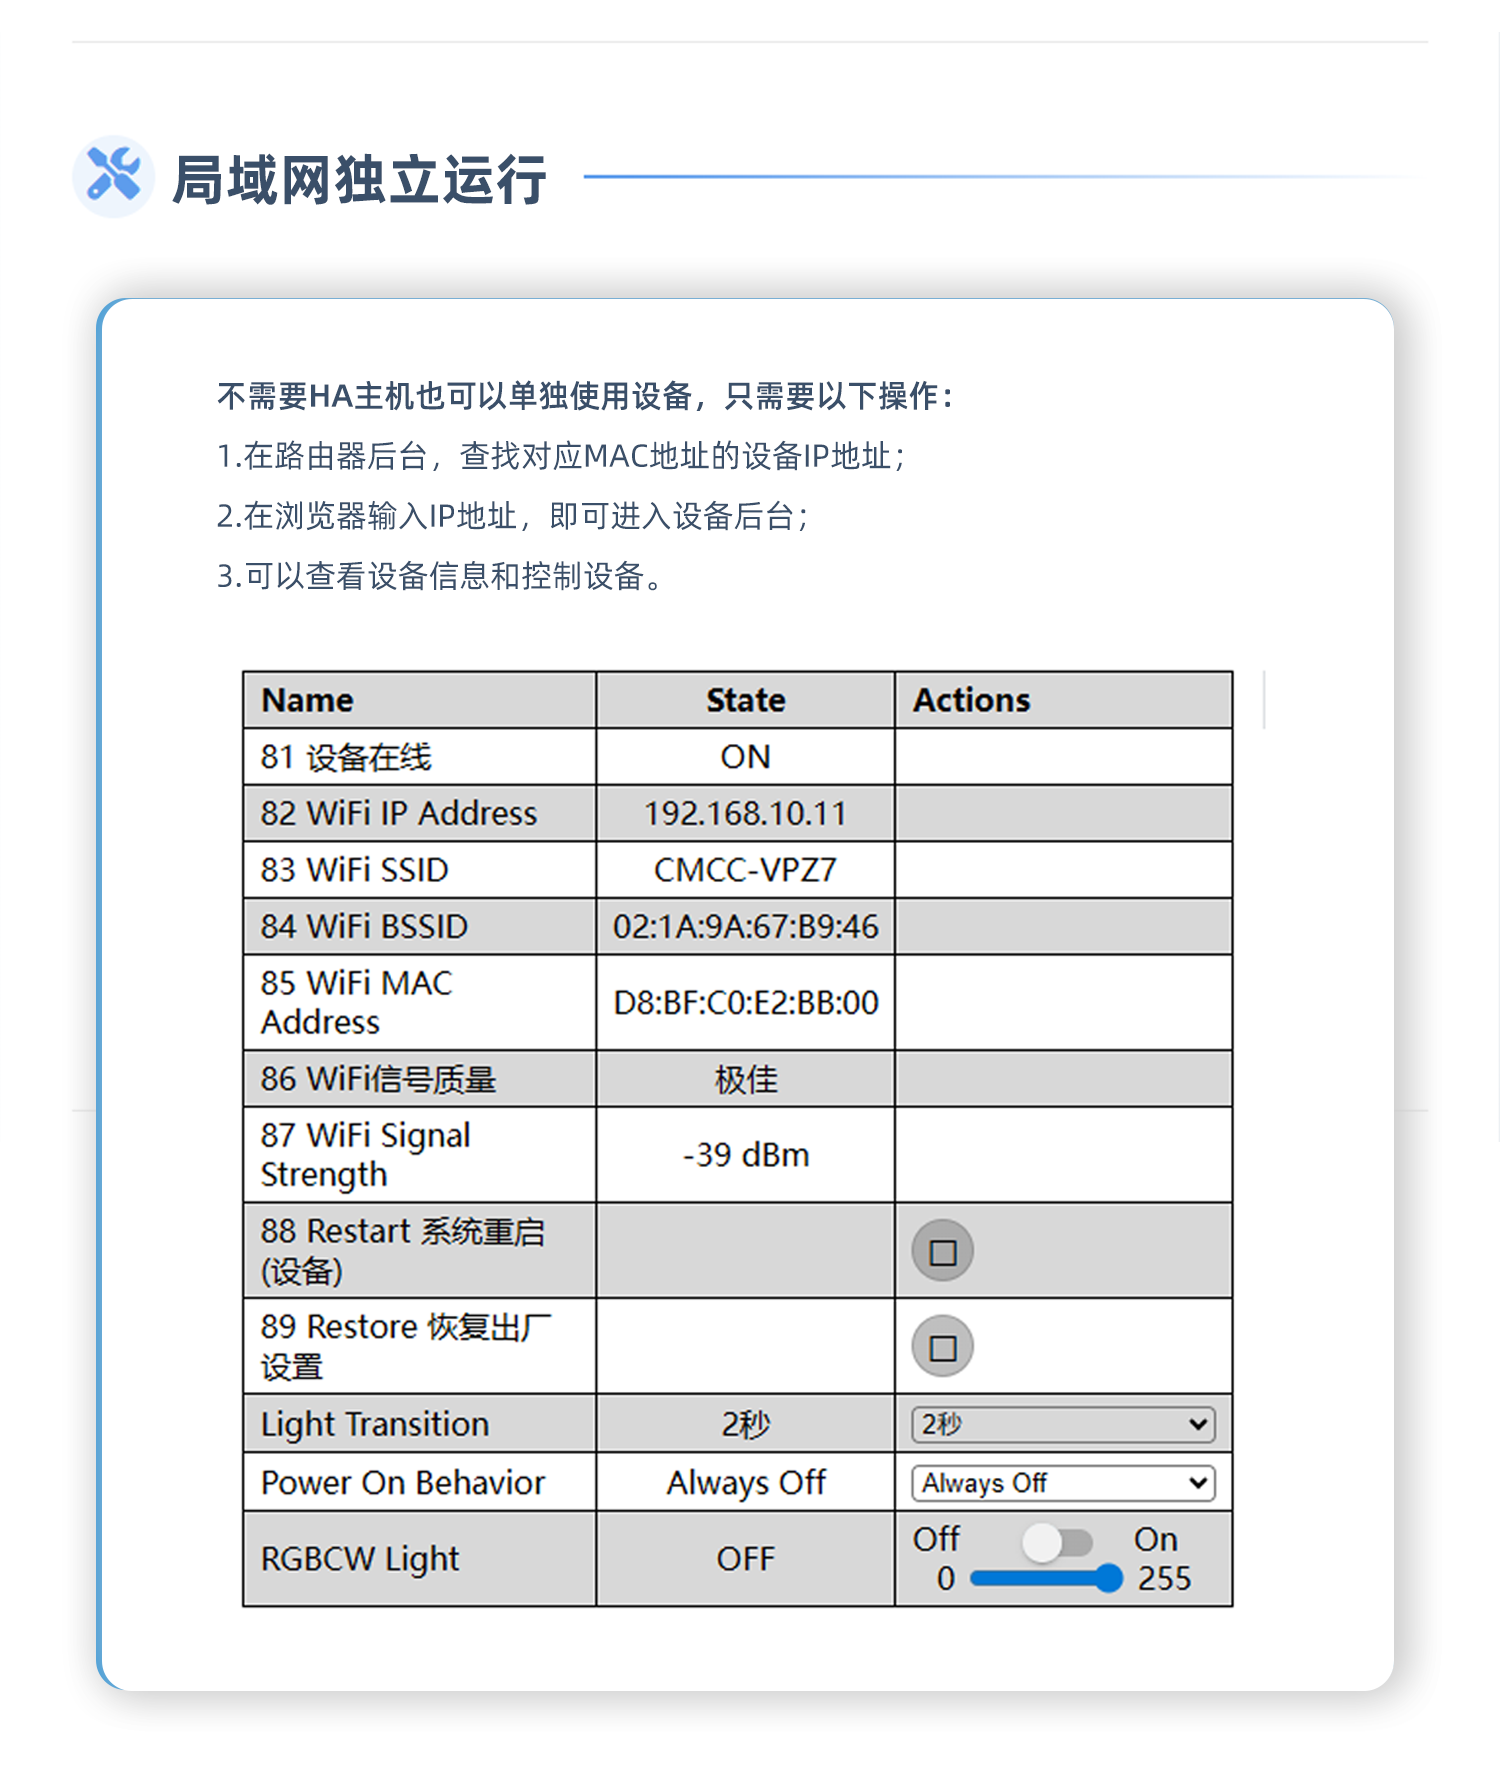The width and height of the screenshot is (1500, 1765).
Task: Click the OFF state of RGBCW Light
Action: pyautogui.click(x=745, y=1559)
